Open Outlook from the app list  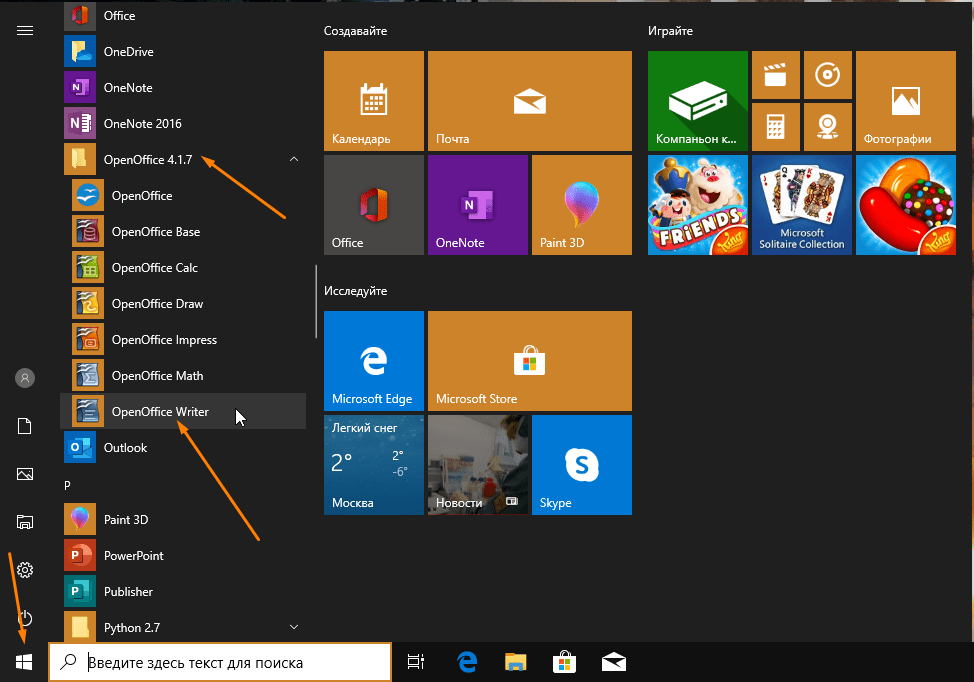(x=183, y=447)
